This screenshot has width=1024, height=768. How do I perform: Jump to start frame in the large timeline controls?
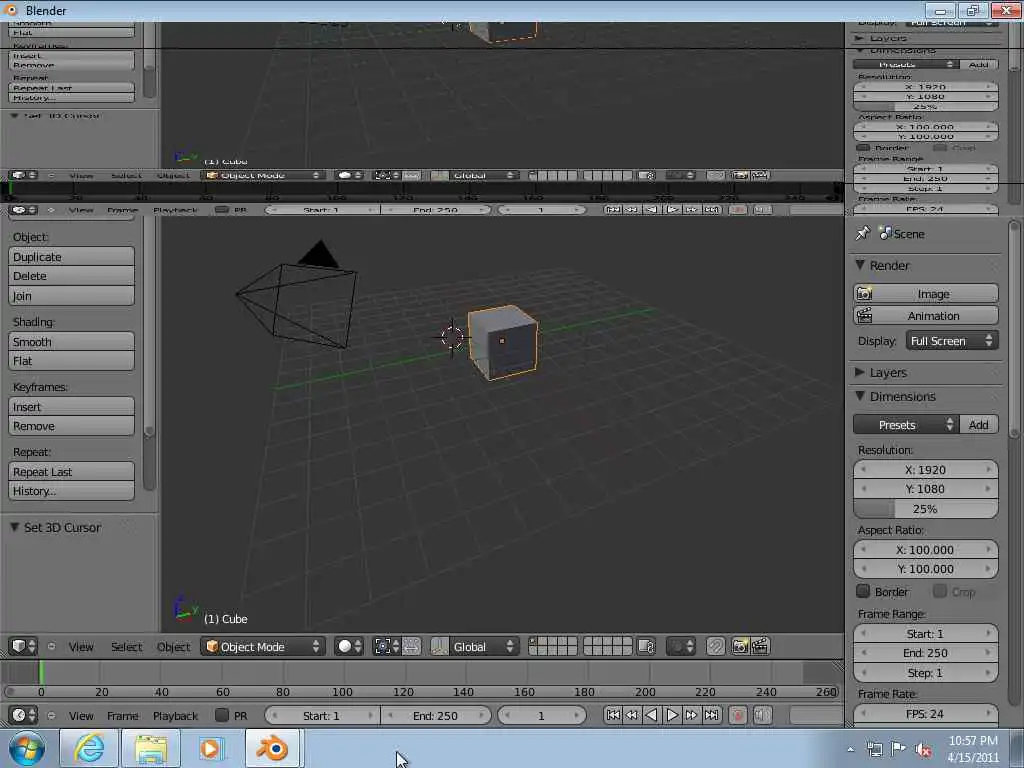613,715
